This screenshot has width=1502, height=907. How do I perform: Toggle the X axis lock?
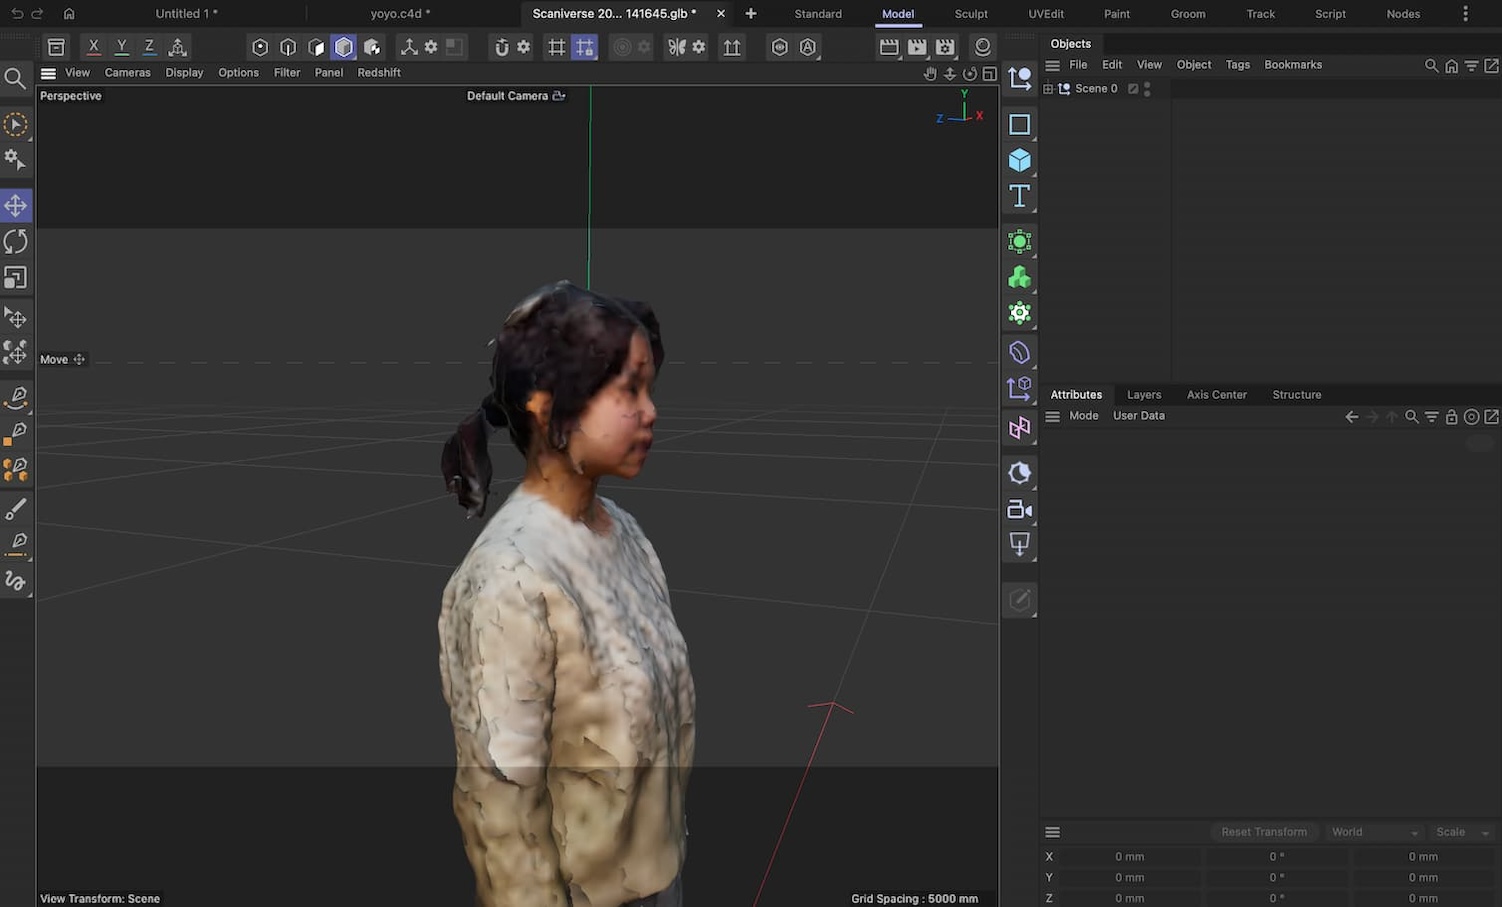click(93, 47)
